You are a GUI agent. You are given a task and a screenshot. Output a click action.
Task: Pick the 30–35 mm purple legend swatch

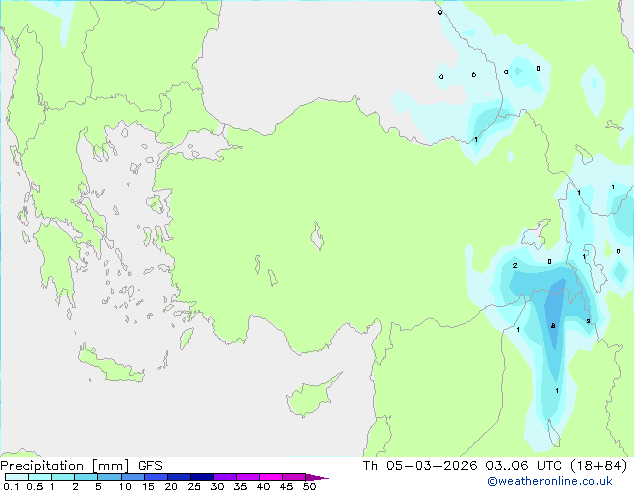224,477
